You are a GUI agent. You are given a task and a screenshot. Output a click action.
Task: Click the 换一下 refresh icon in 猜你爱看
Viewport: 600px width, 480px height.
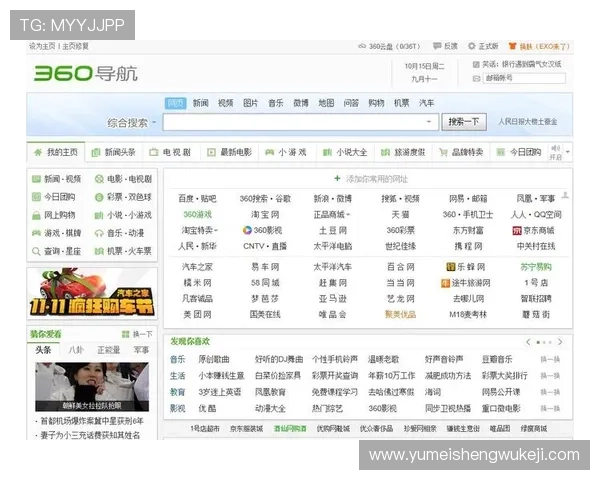point(125,334)
